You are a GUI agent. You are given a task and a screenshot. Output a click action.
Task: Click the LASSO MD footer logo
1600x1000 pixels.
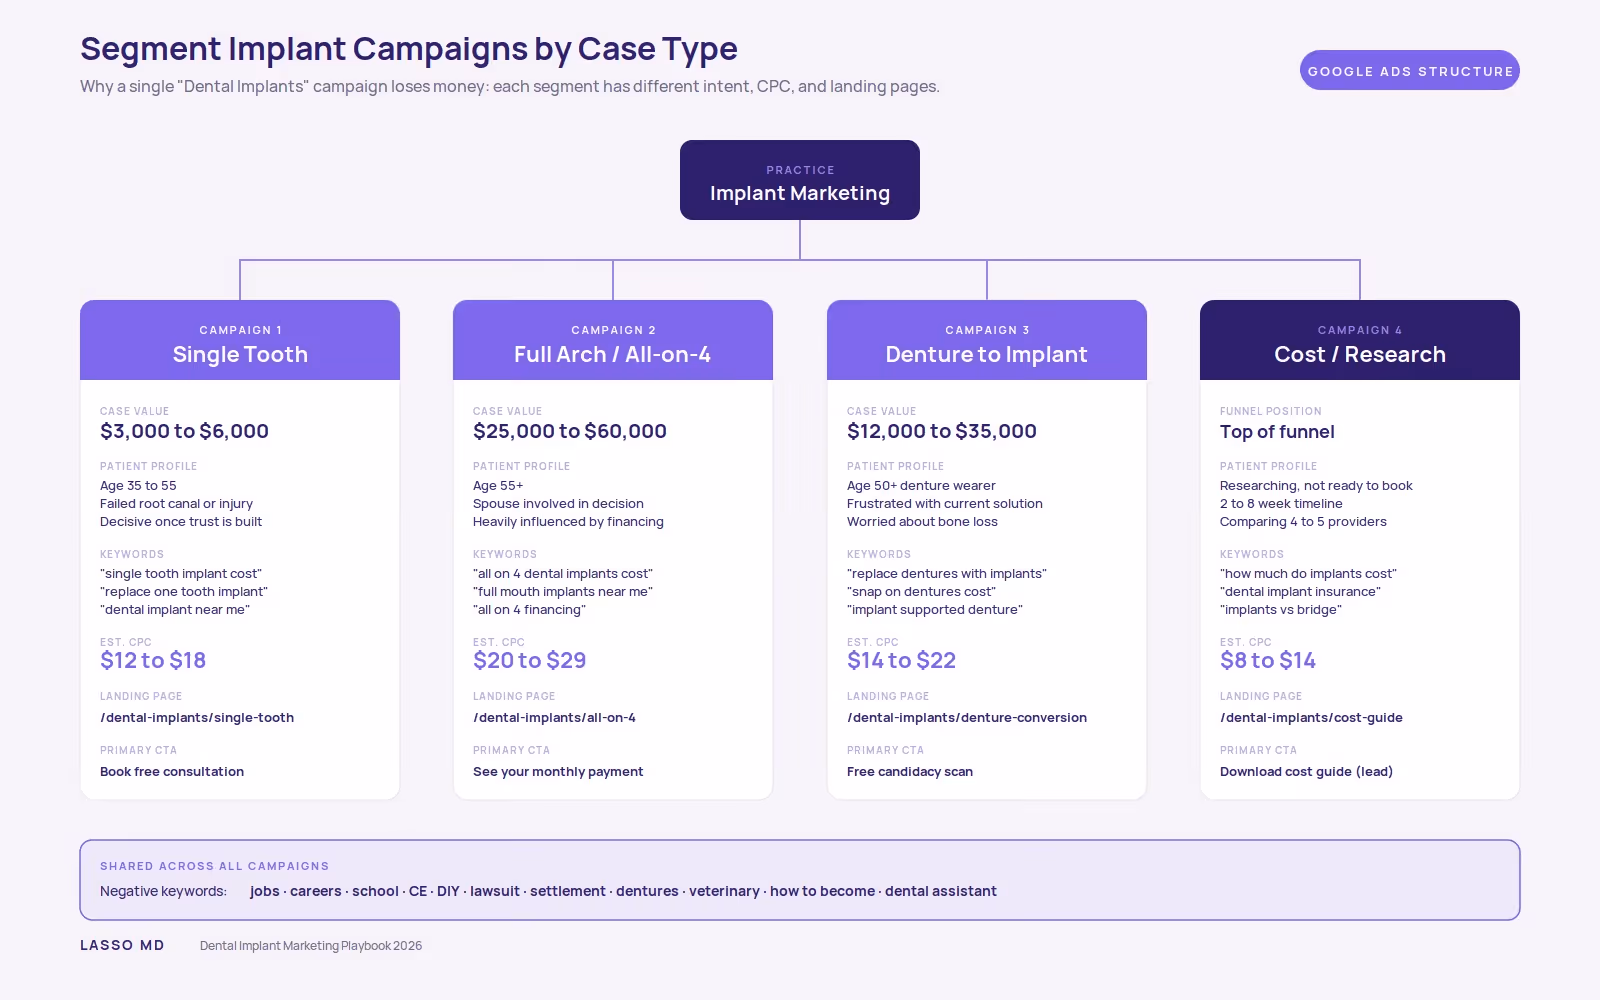point(122,945)
